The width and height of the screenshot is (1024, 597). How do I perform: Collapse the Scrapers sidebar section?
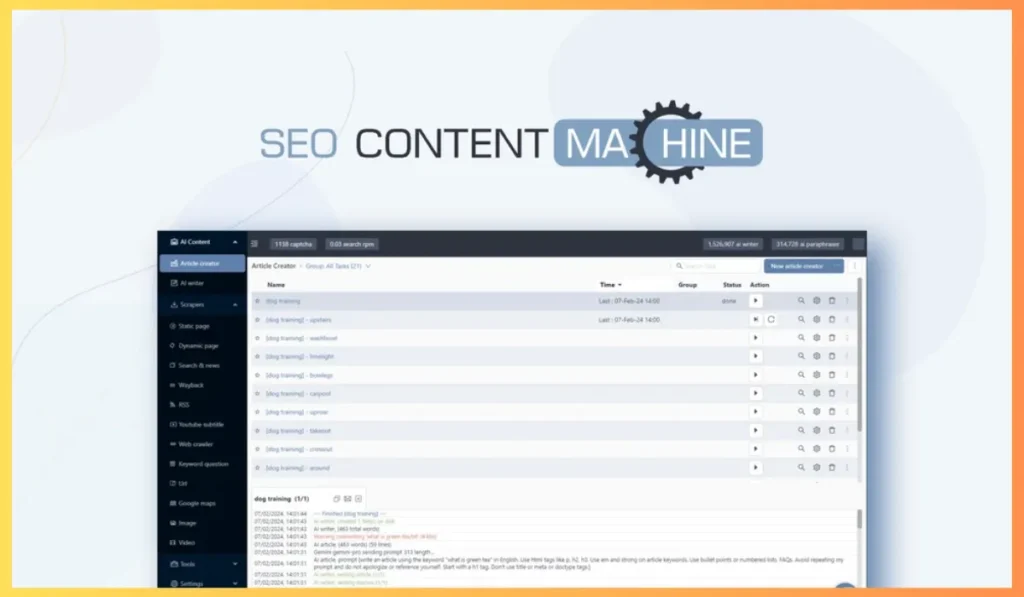click(235, 305)
